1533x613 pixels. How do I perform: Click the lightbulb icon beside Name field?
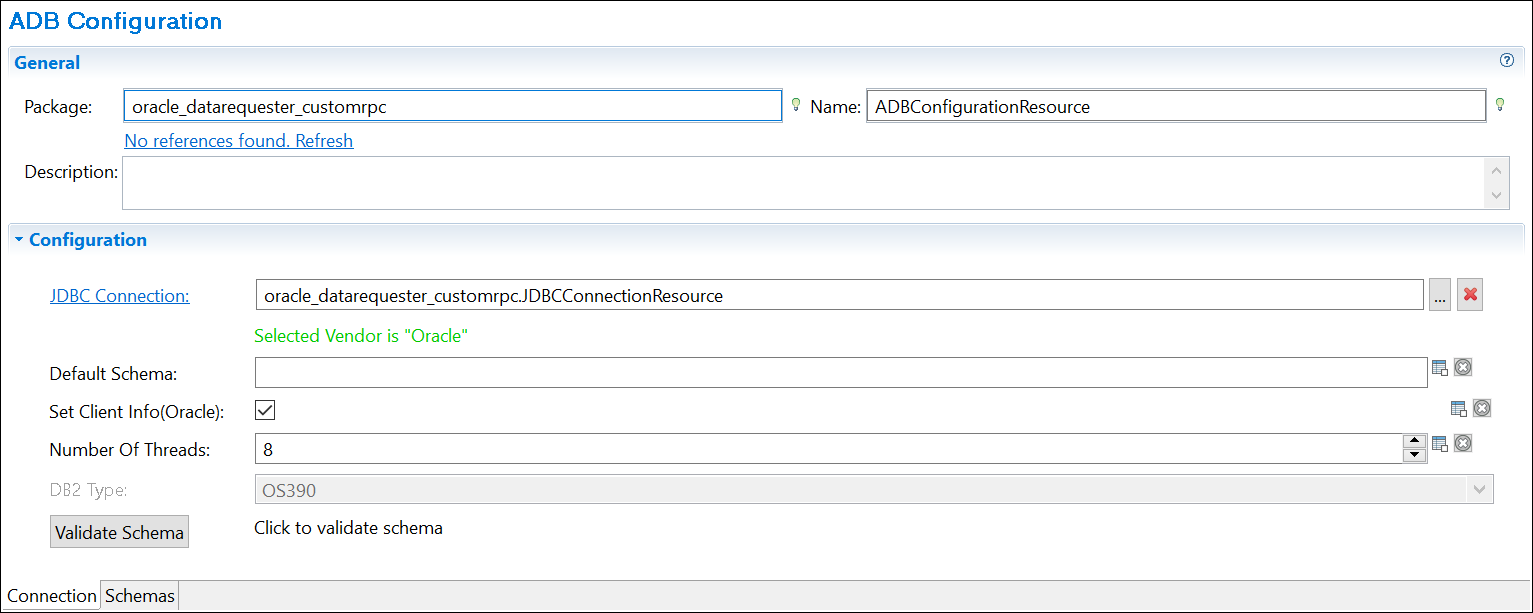tap(1499, 105)
